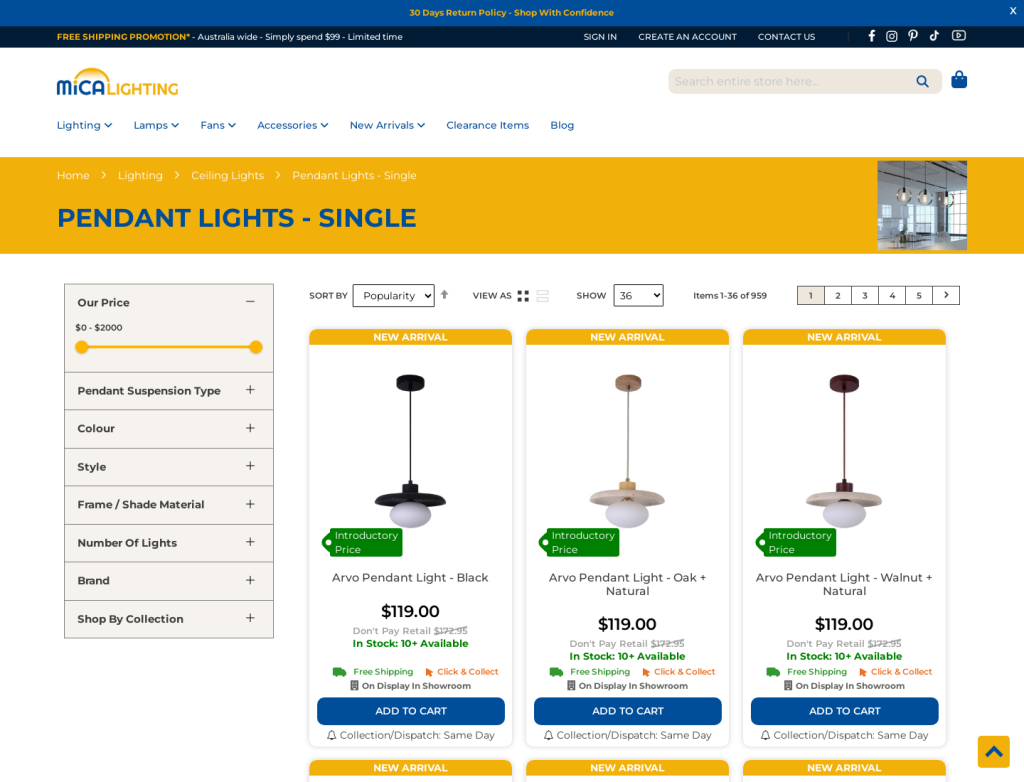
Task: Open the YouTube social icon
Action: coord(959,36)
